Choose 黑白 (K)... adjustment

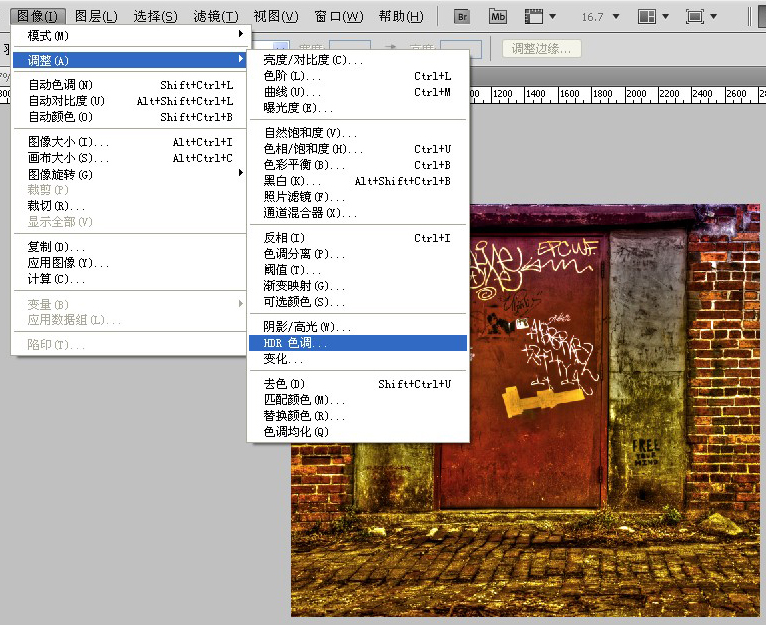358,181
